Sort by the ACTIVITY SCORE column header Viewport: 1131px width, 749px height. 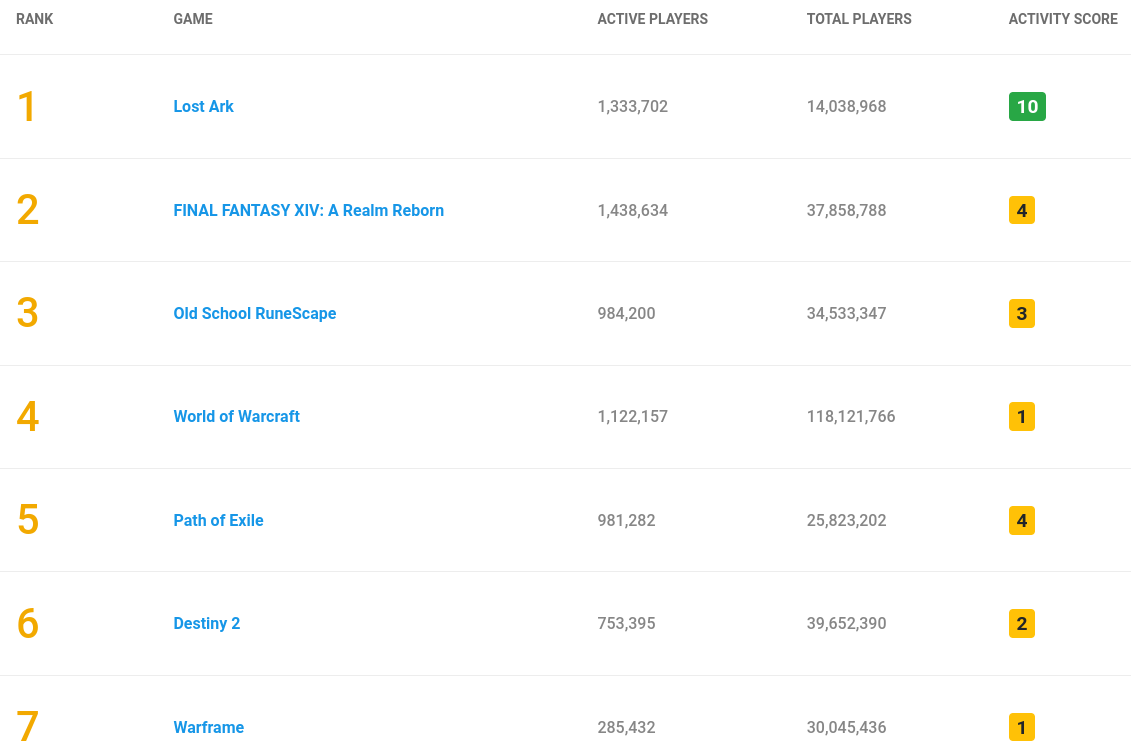click(x=1063, y=19)
